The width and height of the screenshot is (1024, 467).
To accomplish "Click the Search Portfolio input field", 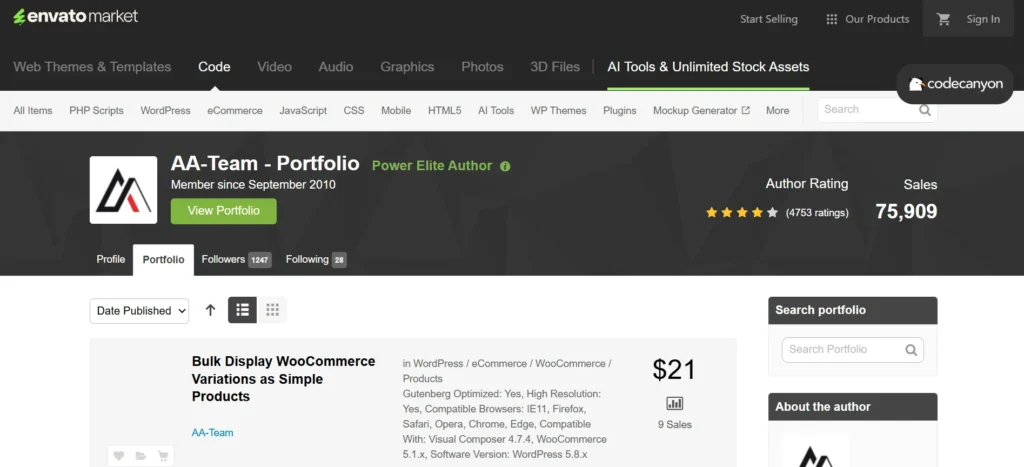I will pos(842,349).
